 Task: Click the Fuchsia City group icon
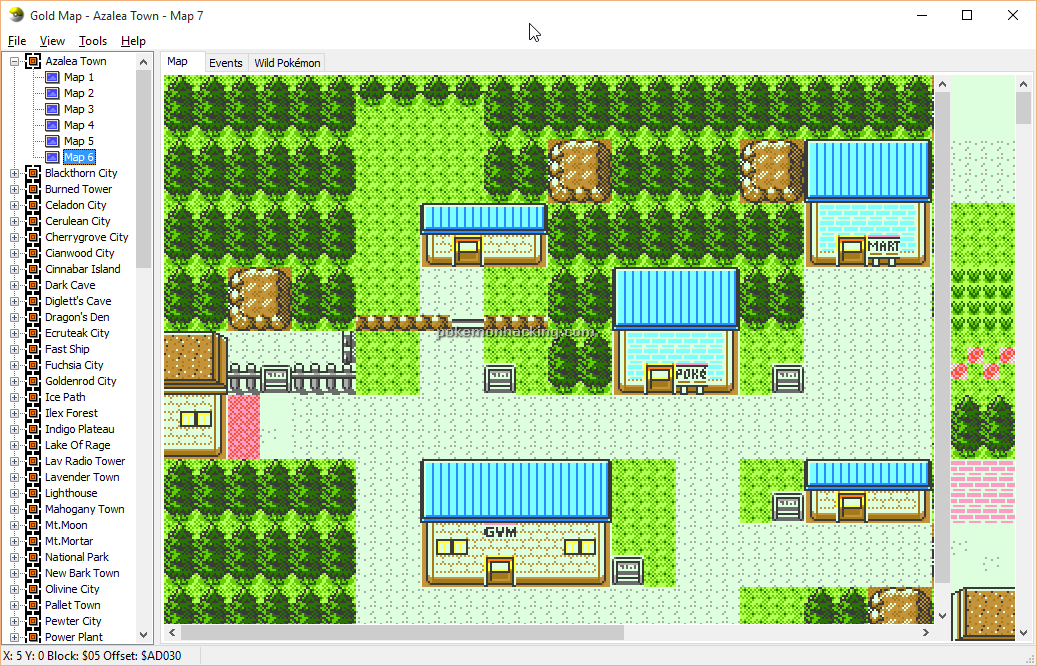tap(33, 365)
